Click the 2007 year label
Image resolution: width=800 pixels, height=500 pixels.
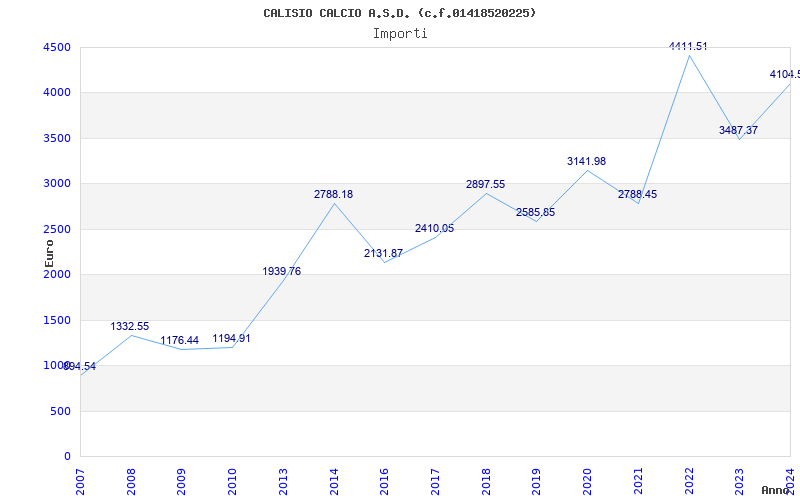pos(80,482)
